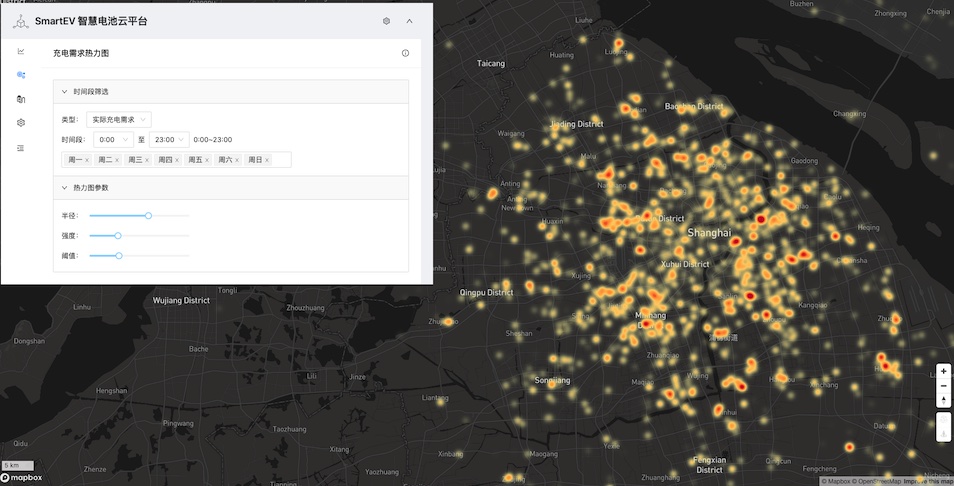
Task: Remove the 周六 tag
Action: coord(237,160)
